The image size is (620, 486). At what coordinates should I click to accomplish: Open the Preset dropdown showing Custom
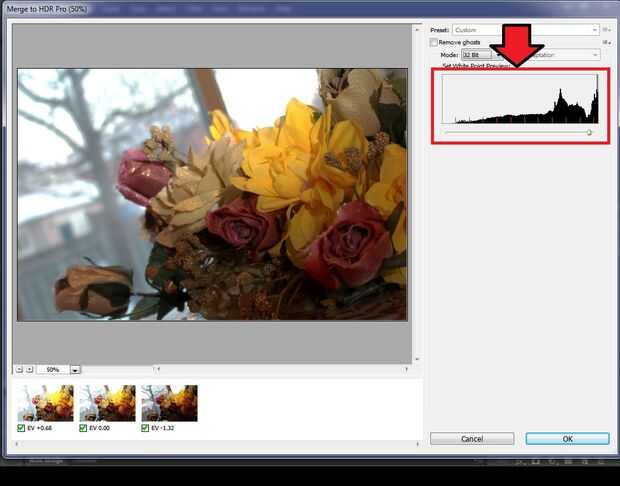point(526,30)
